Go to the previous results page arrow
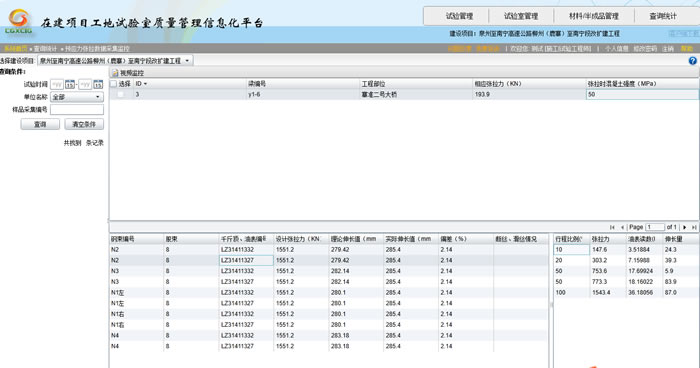 coord(622,227)
